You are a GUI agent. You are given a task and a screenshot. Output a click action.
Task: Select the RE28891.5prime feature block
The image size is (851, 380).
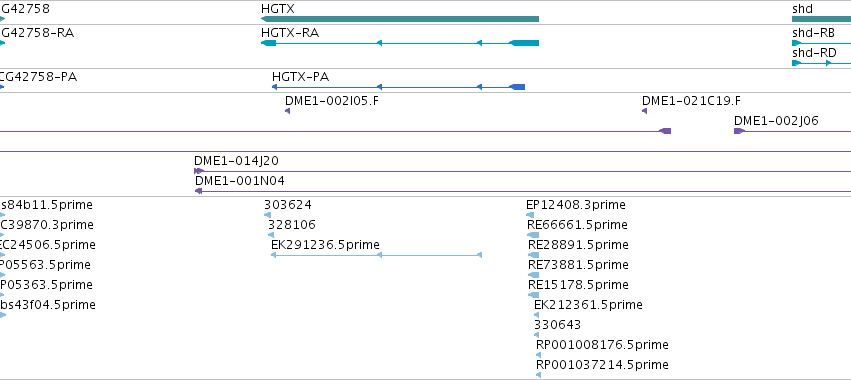(x=534, y=255)
